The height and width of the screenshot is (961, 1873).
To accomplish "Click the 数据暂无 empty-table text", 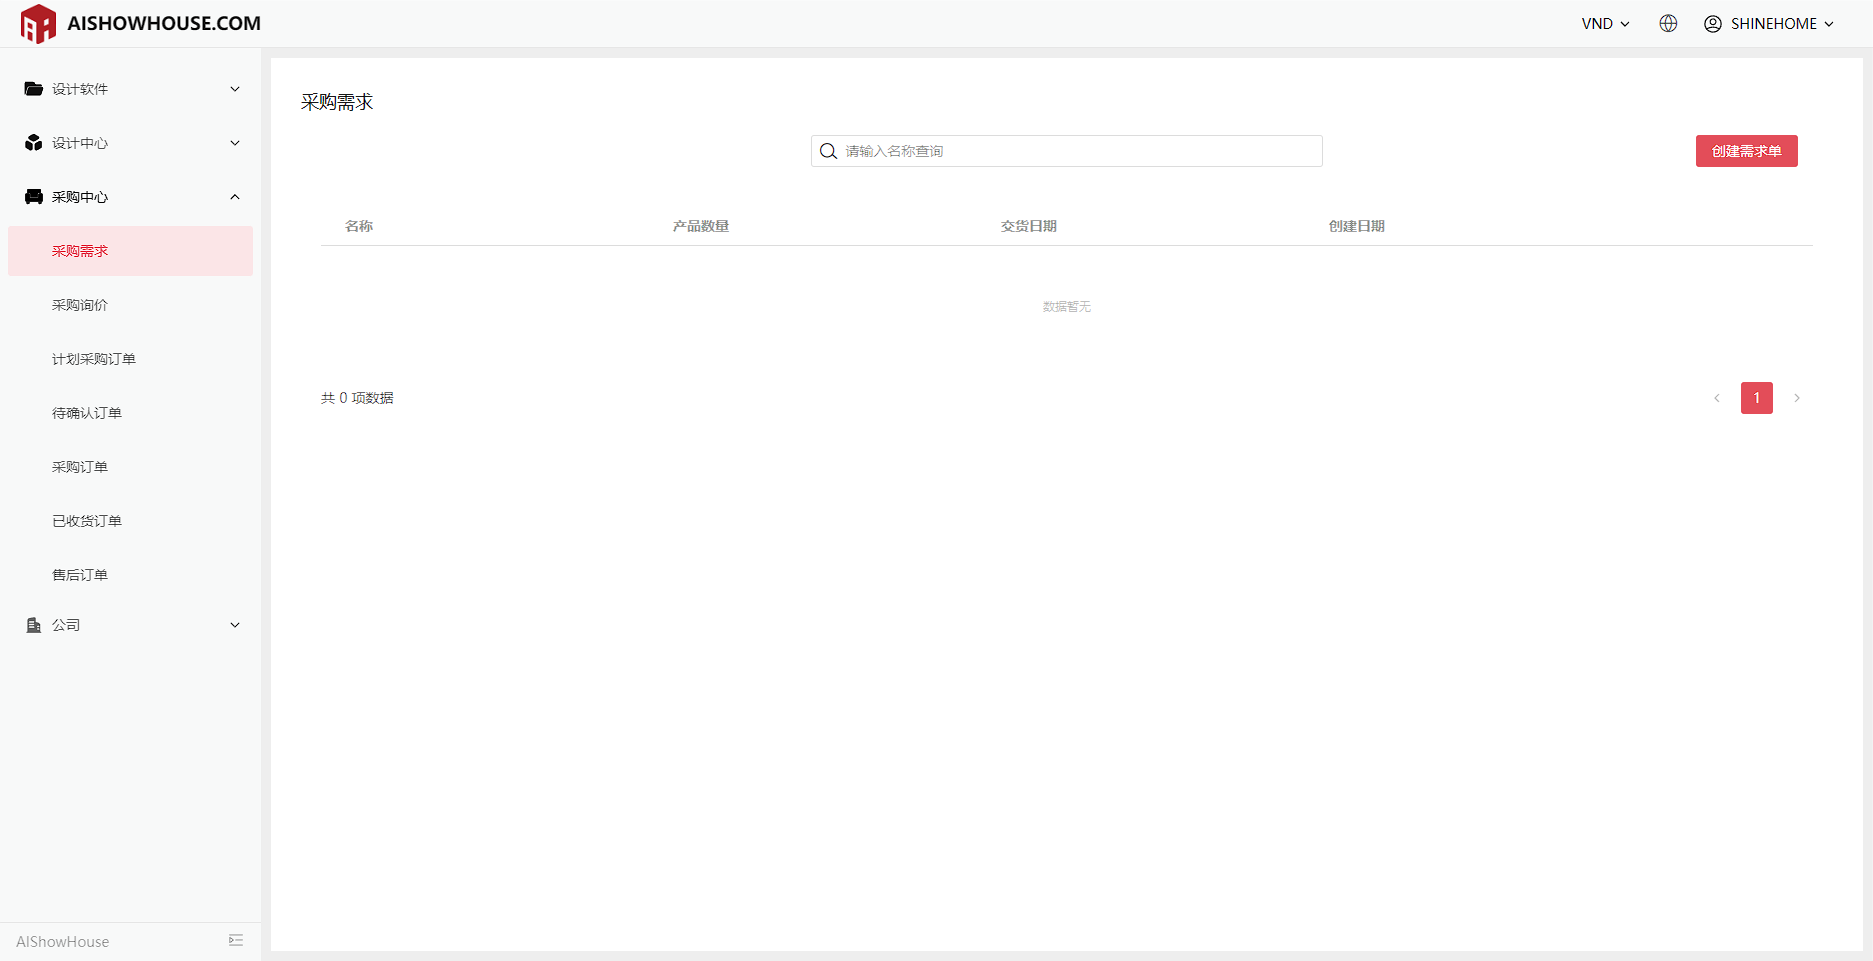I will [1066, 307].
